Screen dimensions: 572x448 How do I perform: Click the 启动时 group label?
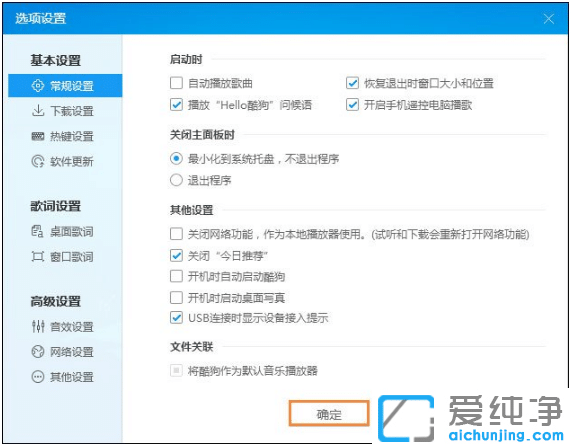tap(186, 59)
